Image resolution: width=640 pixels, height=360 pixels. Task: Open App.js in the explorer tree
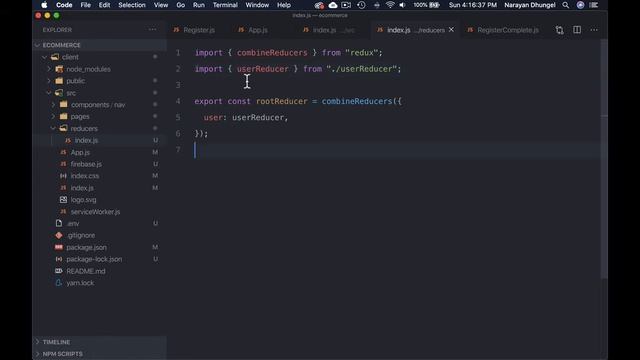point(80,152)
